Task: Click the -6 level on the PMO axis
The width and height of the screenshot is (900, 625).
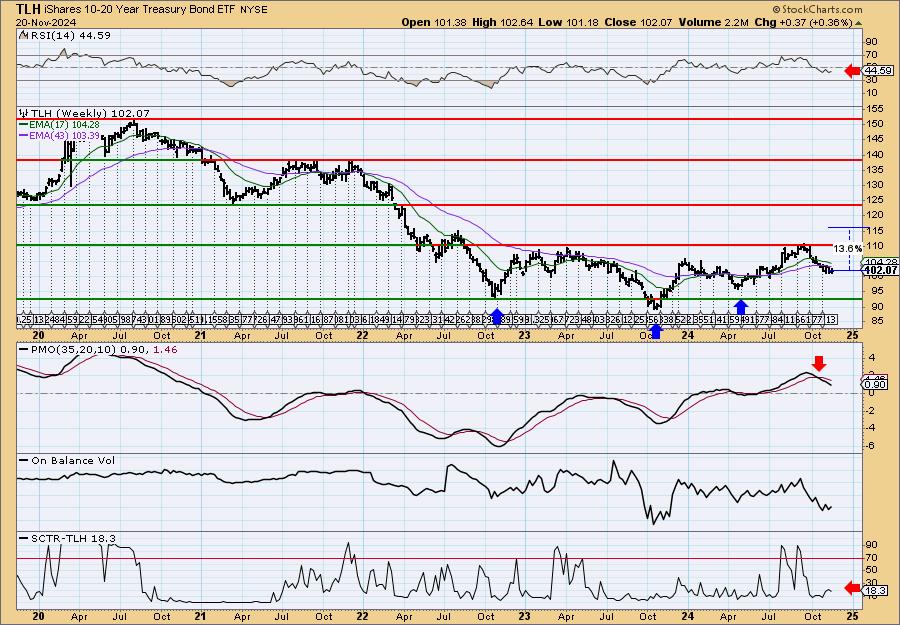Action: click(872, 446)
